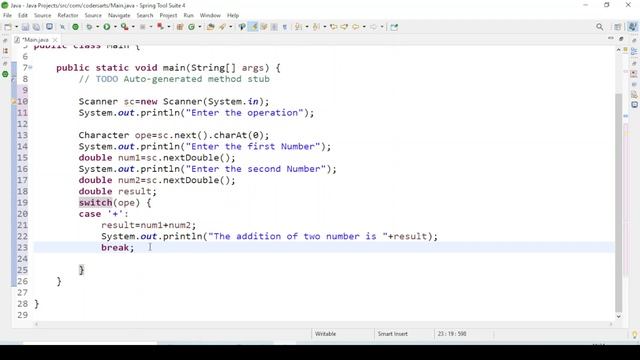Screen dimensions: 640x360
Task: Click the warning marker on line 10
Action: 14,101
